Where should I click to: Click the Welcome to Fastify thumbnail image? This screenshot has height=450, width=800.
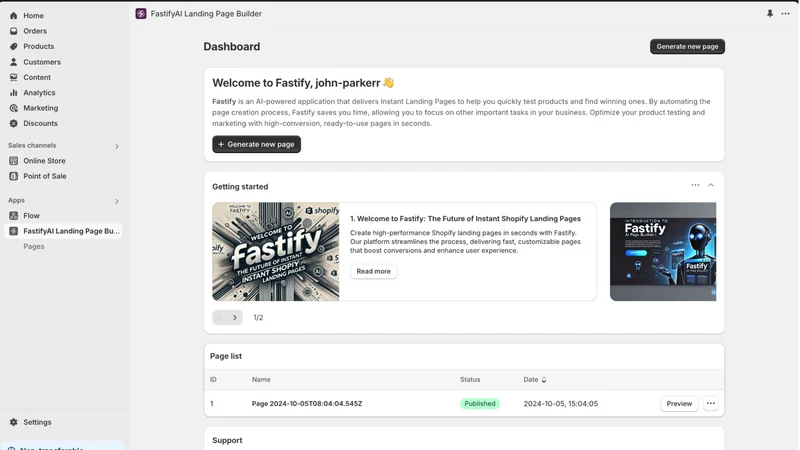click(x=276, y=252)
